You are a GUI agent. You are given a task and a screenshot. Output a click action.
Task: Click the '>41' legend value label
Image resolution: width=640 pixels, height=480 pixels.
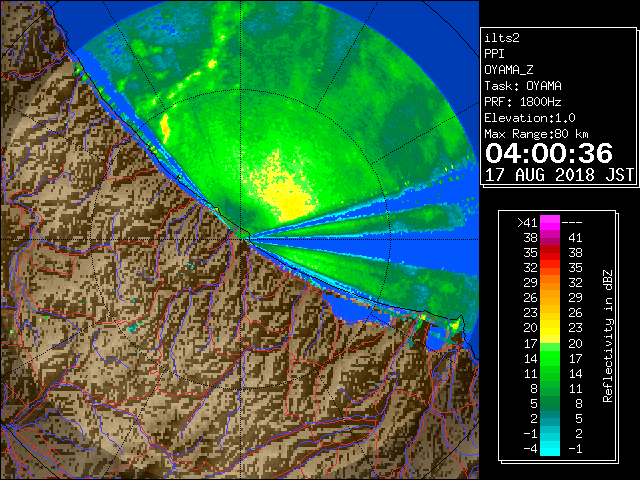(x=527, y=223)
